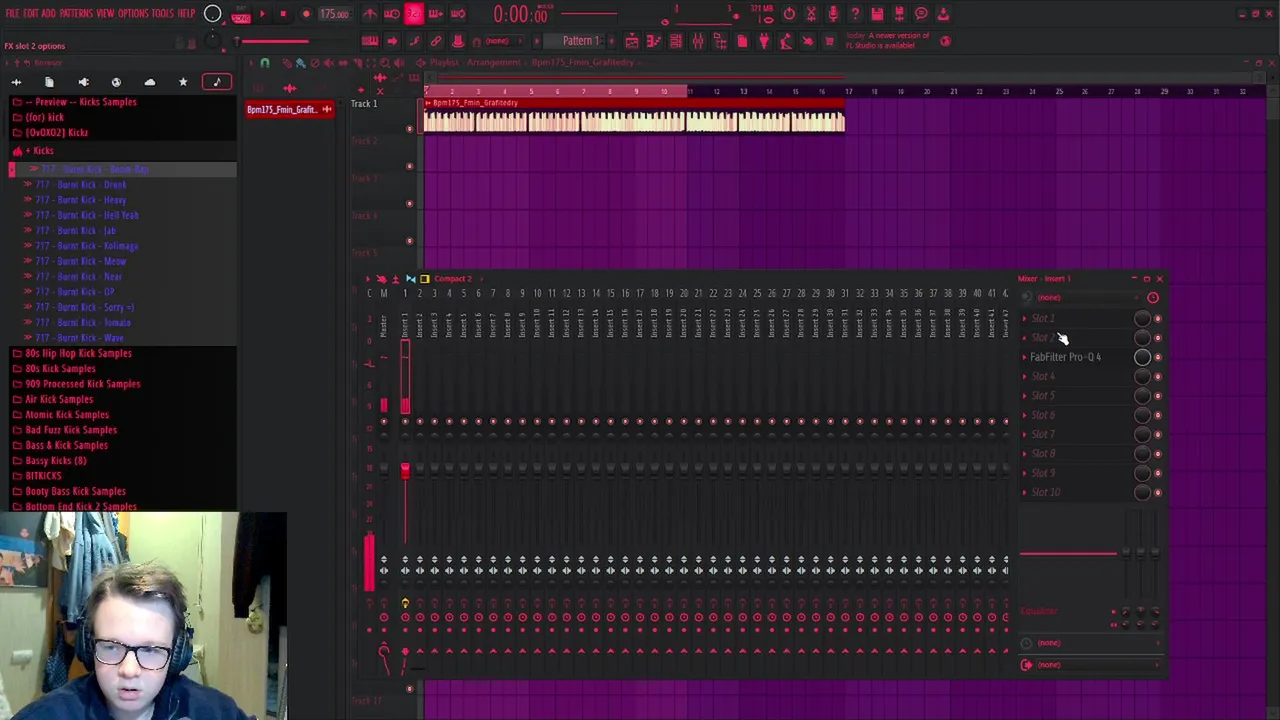Open the FILE menu
Viewport: 1280px width, 720px height.
(x=12, y=13)
